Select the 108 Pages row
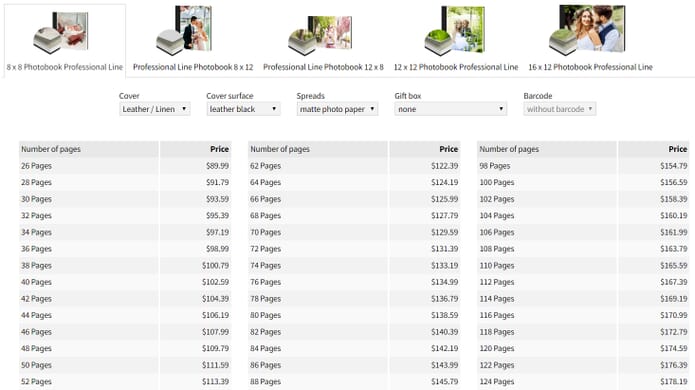This screenshot has height=390, width=695. tap(583, 249)
